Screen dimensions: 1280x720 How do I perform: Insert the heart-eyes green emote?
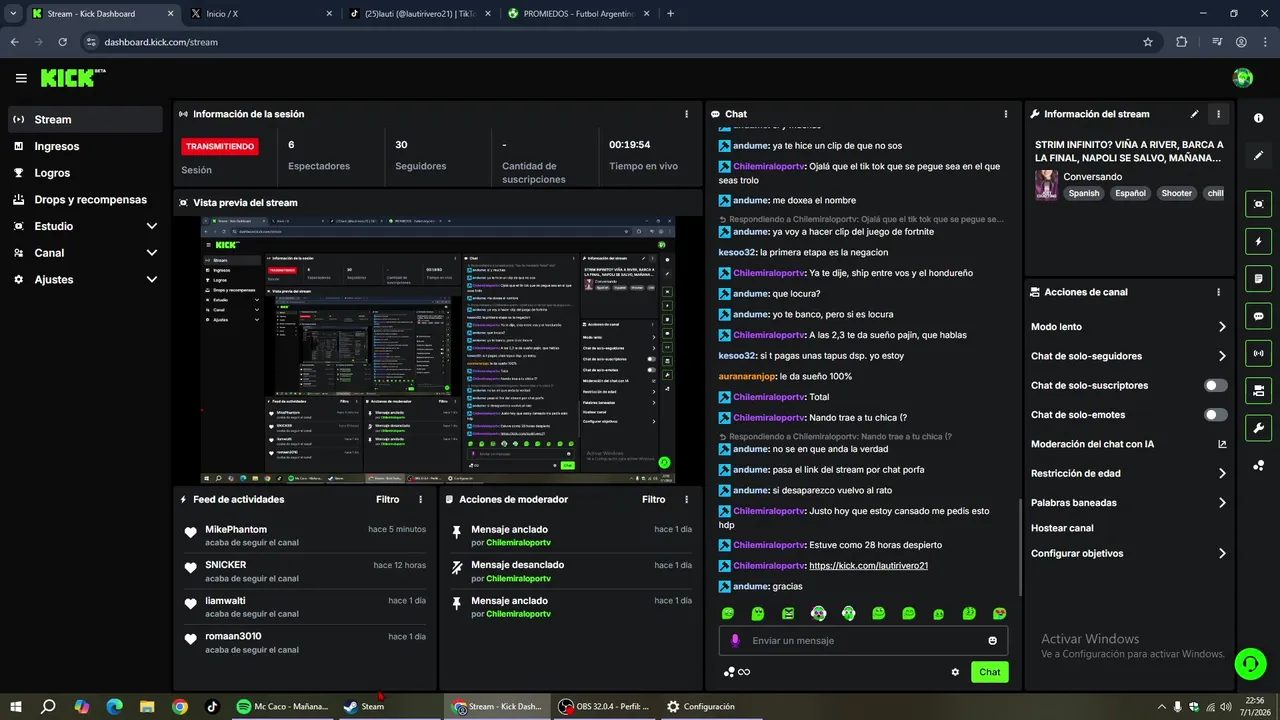[x=999, y=613]
